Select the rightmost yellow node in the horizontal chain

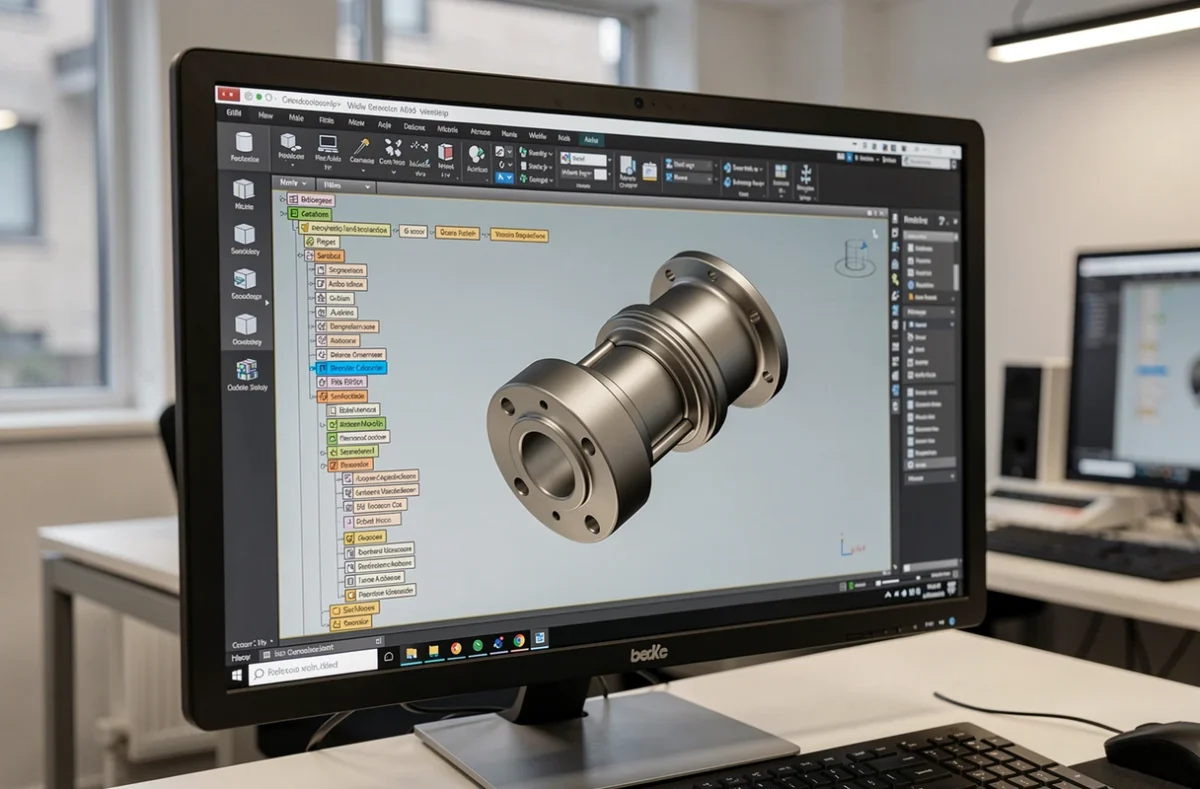click(x=519, y=236)
